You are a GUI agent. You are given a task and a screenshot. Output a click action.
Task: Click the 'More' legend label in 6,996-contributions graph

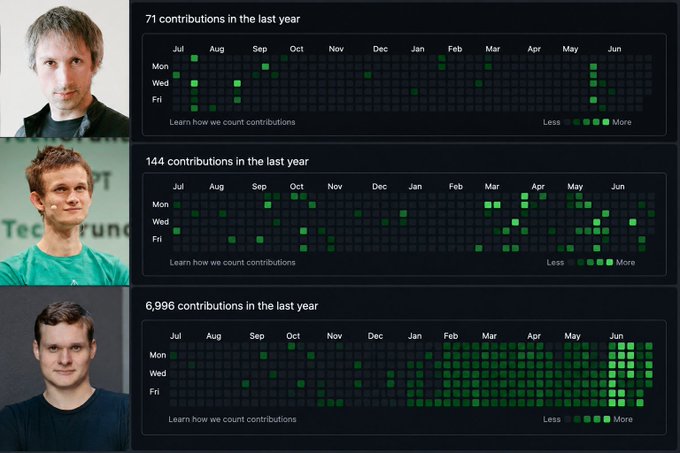623,419
